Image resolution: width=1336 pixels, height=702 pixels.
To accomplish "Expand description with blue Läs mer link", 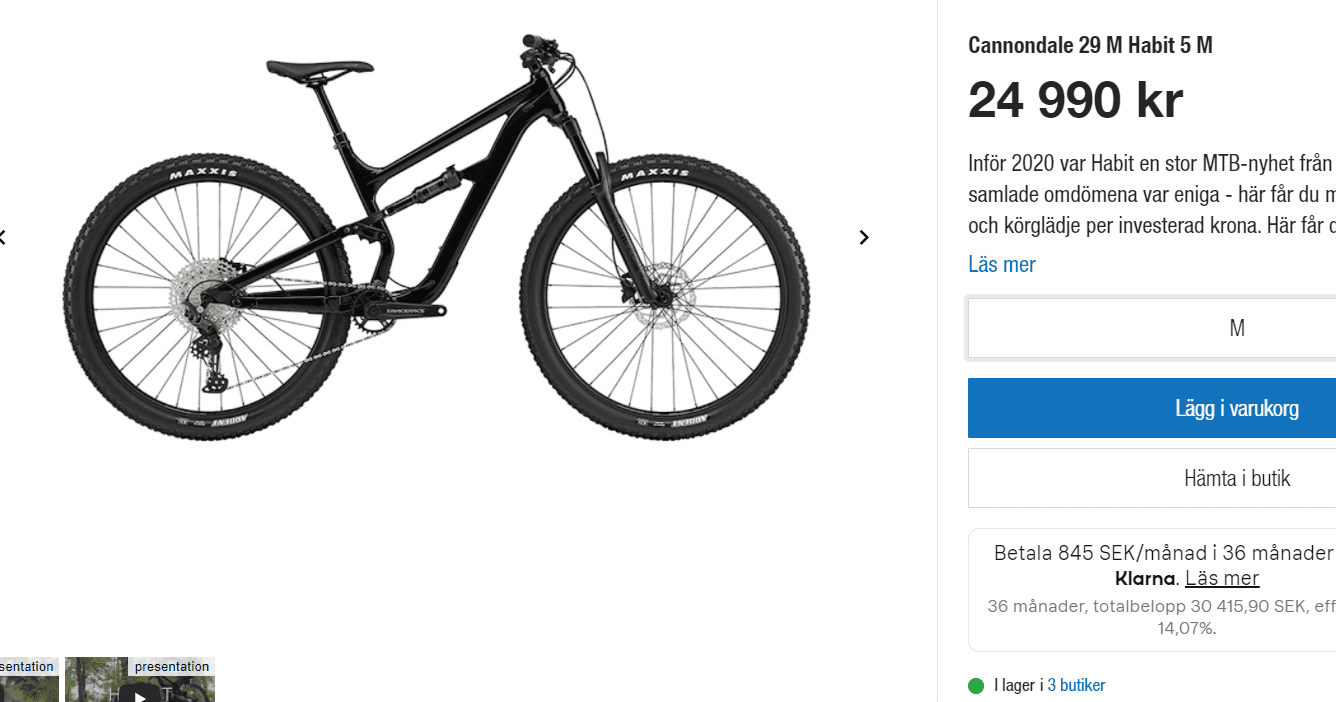I will pos(1001,264).
